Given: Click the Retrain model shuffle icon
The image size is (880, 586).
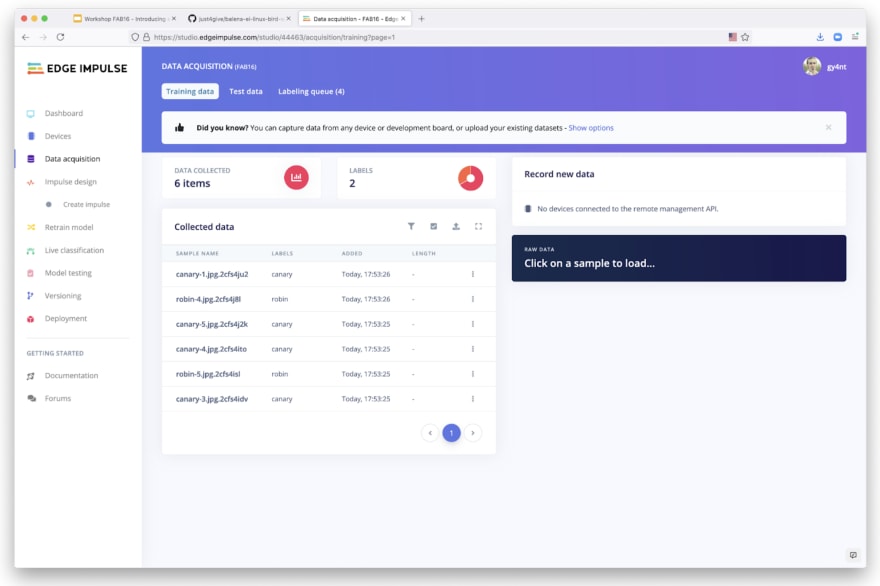Looking at the screenshot, I should pyautogui.click(x=31, y=227).
